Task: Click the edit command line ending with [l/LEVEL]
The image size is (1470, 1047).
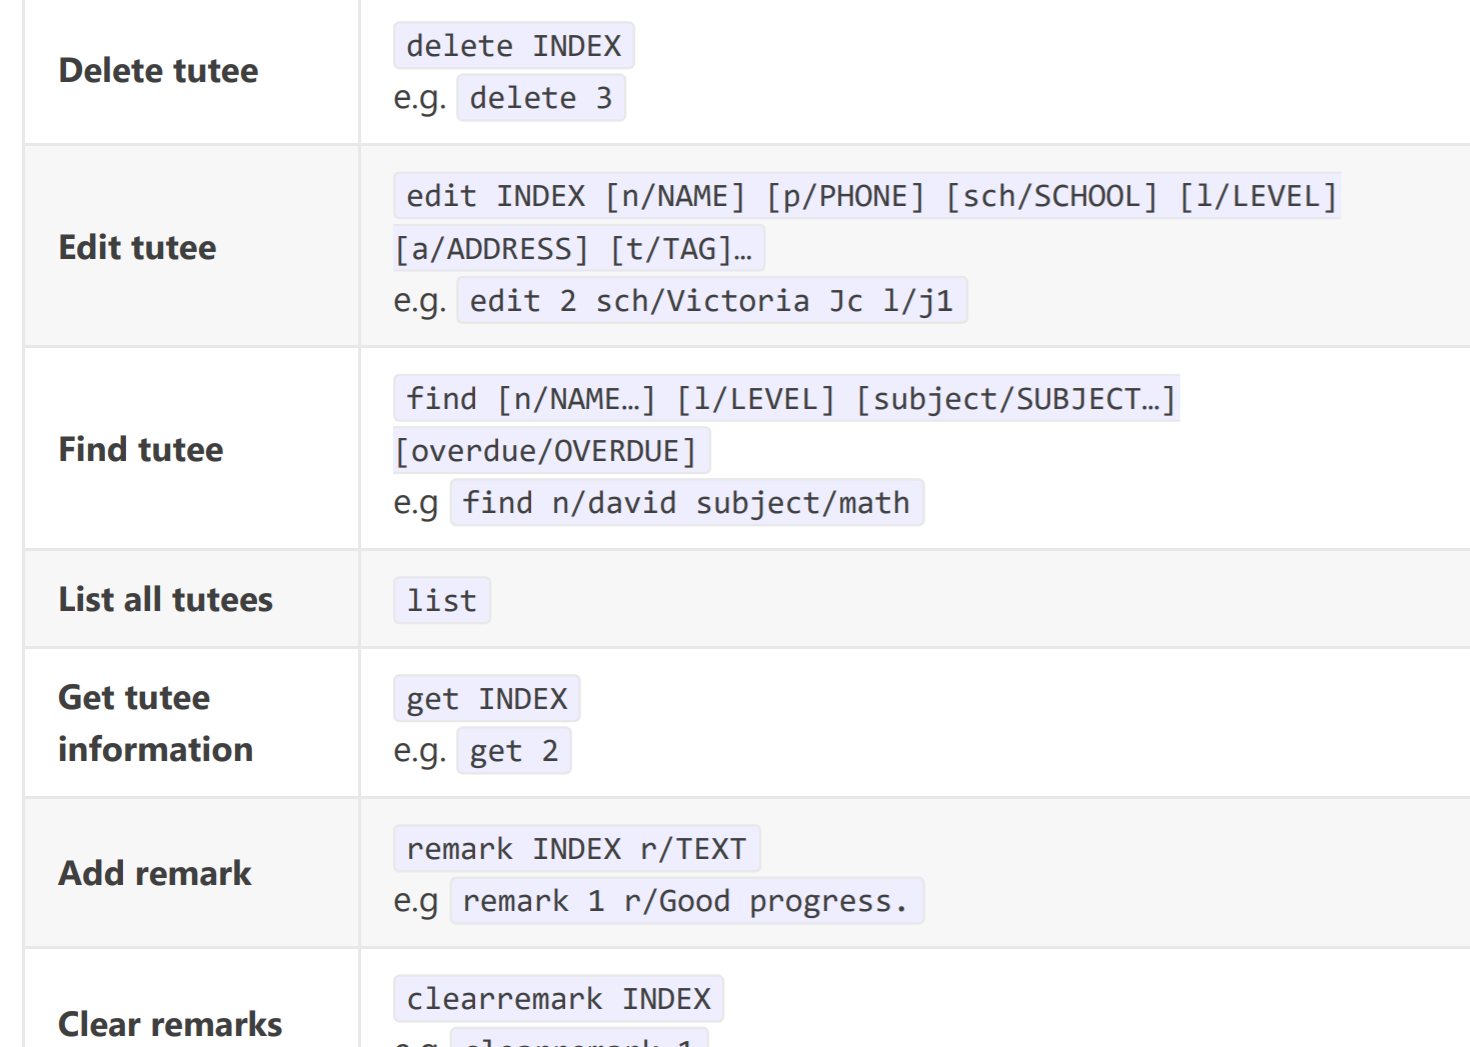Action: (x=867, y=196)
